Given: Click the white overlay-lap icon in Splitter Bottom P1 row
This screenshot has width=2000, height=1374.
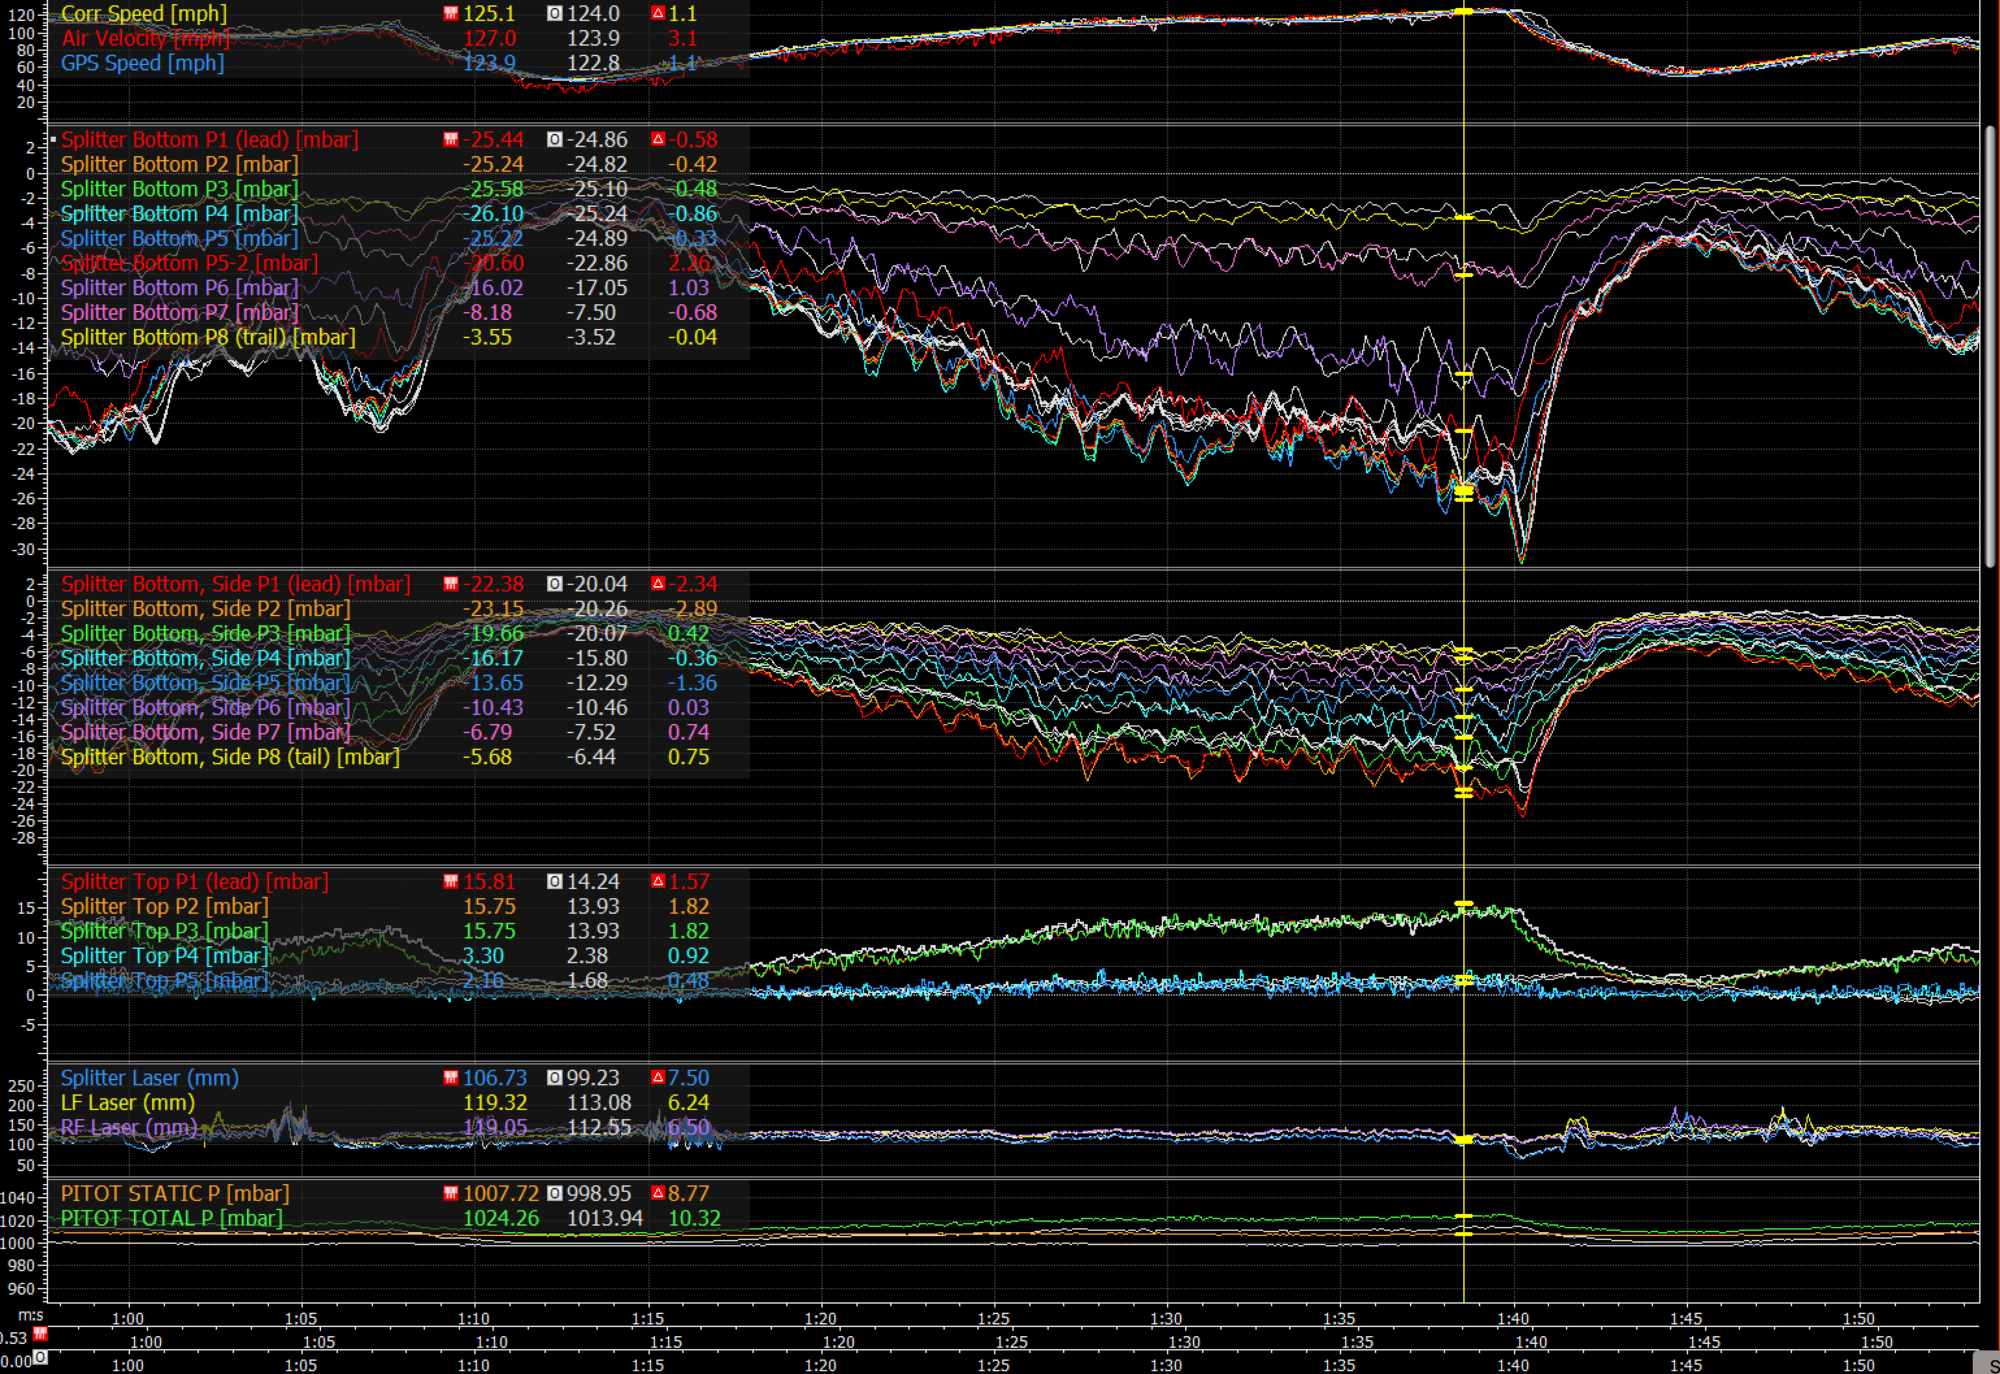Looking at the screenshot, I should coord(555,140).
